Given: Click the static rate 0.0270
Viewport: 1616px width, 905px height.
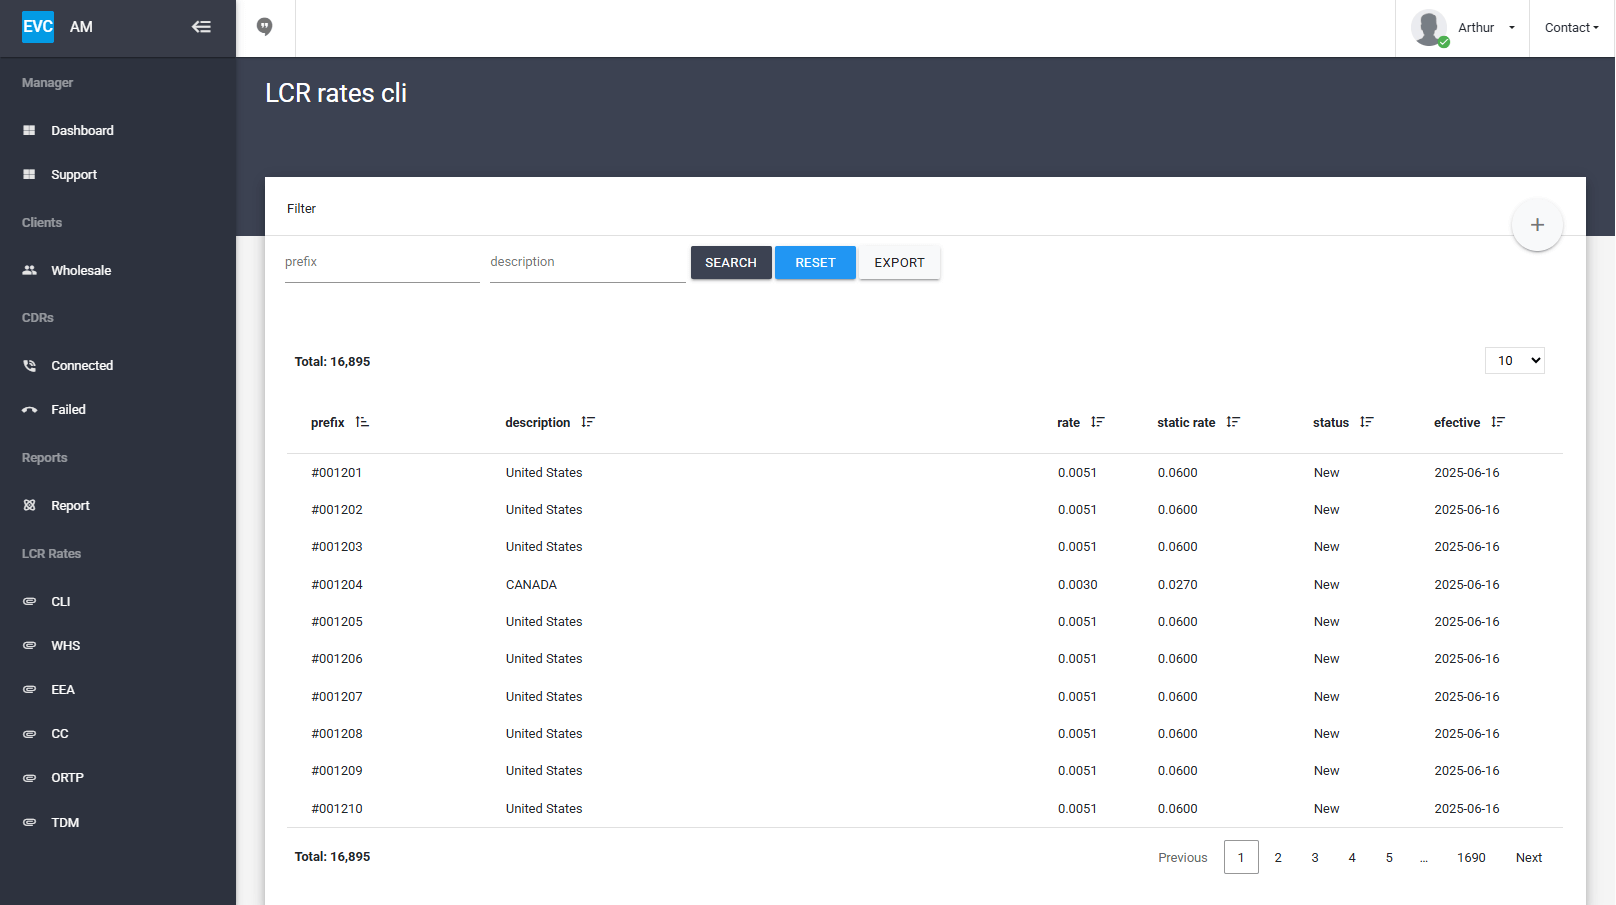Looking at the screenshot, I should point(1178,585).
